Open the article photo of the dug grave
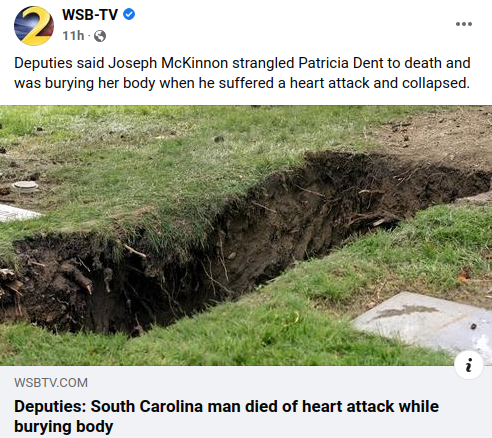Viewport: 492px width, 438px height. (246, 235)
